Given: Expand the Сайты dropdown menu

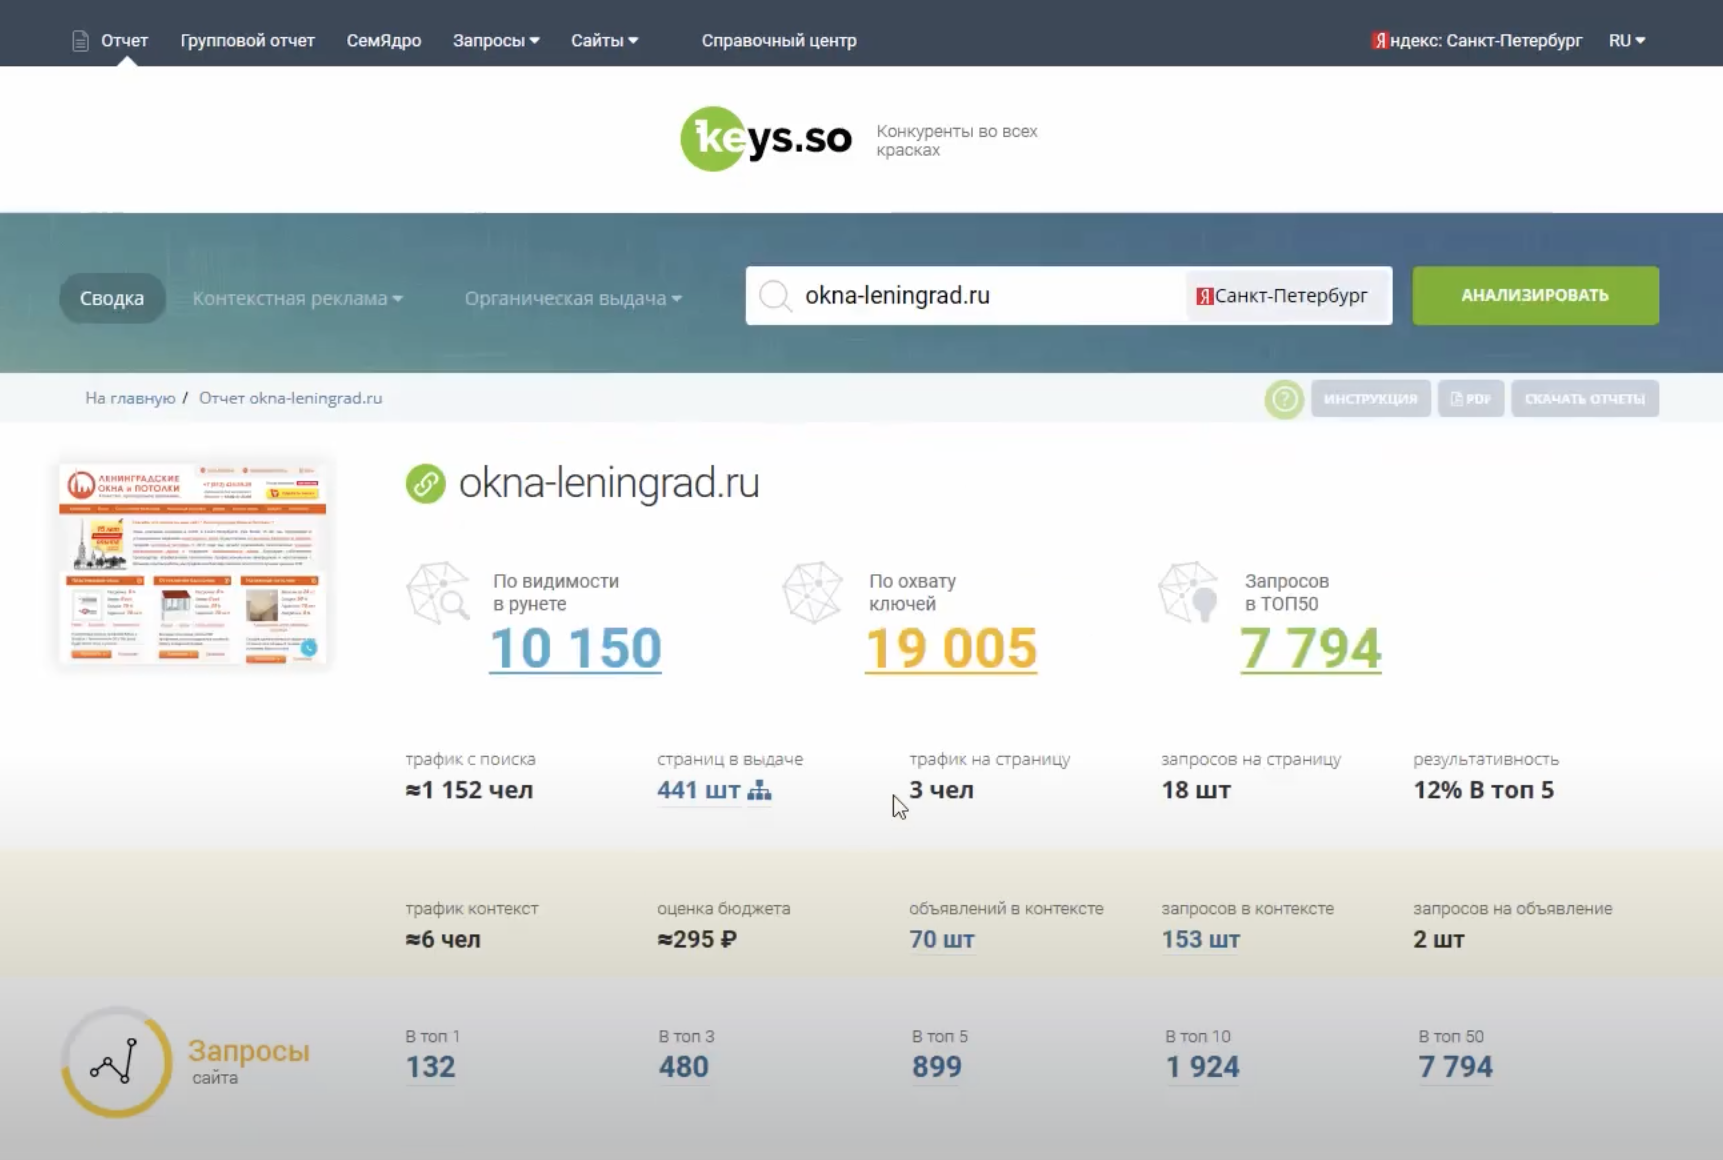Looking at the screenshot, I should click(604, 41).
